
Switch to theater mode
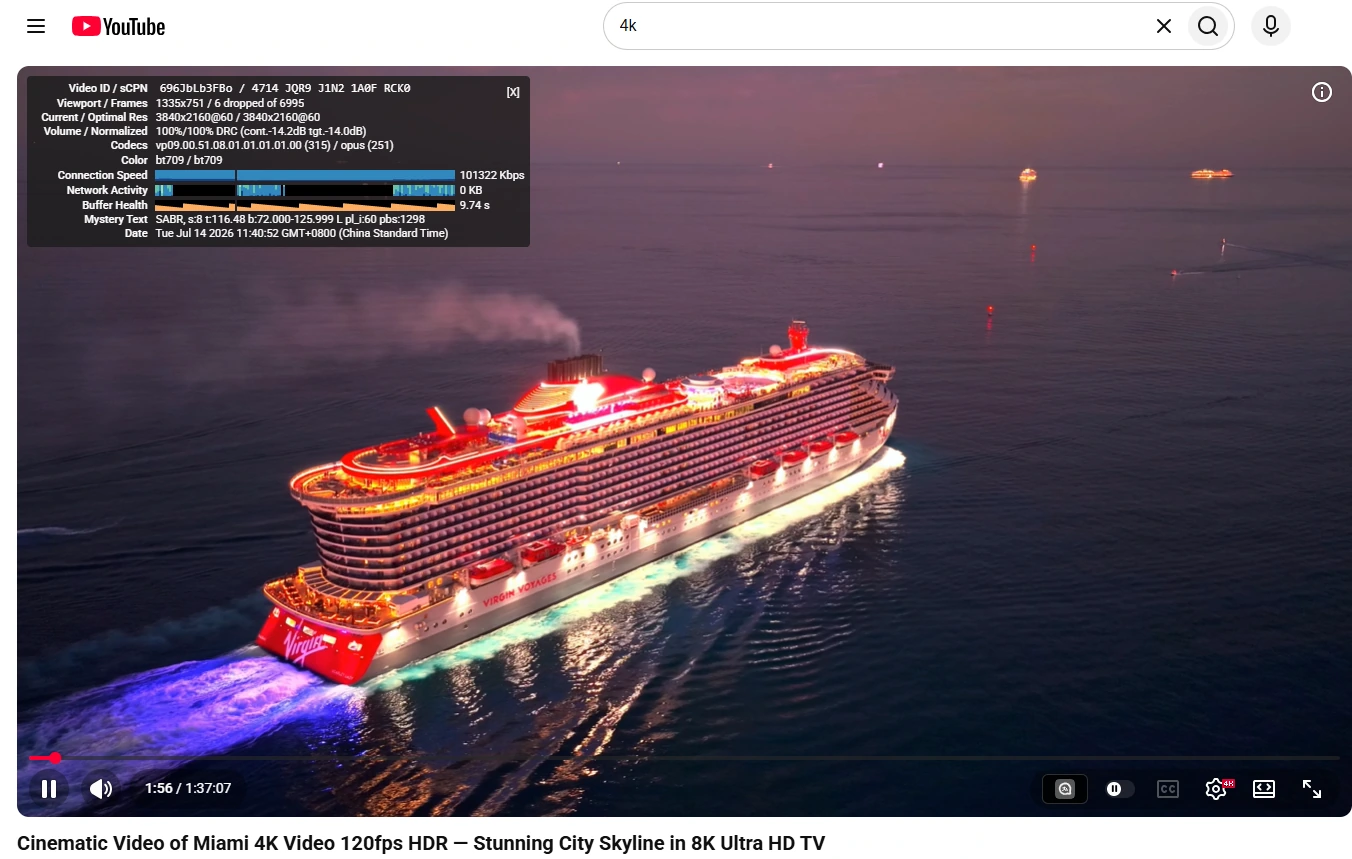1264,789
